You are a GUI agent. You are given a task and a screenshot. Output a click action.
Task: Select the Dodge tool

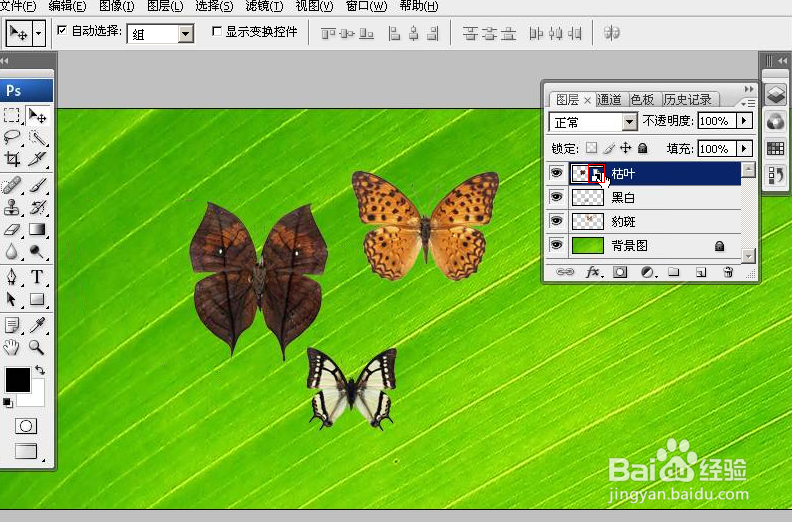37,251
